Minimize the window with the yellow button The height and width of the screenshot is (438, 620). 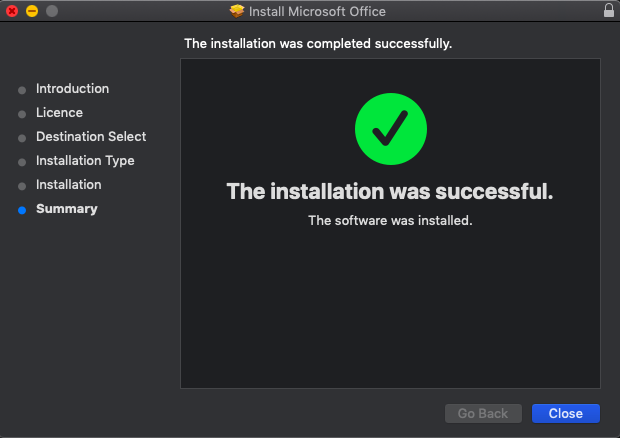[32, 11]
